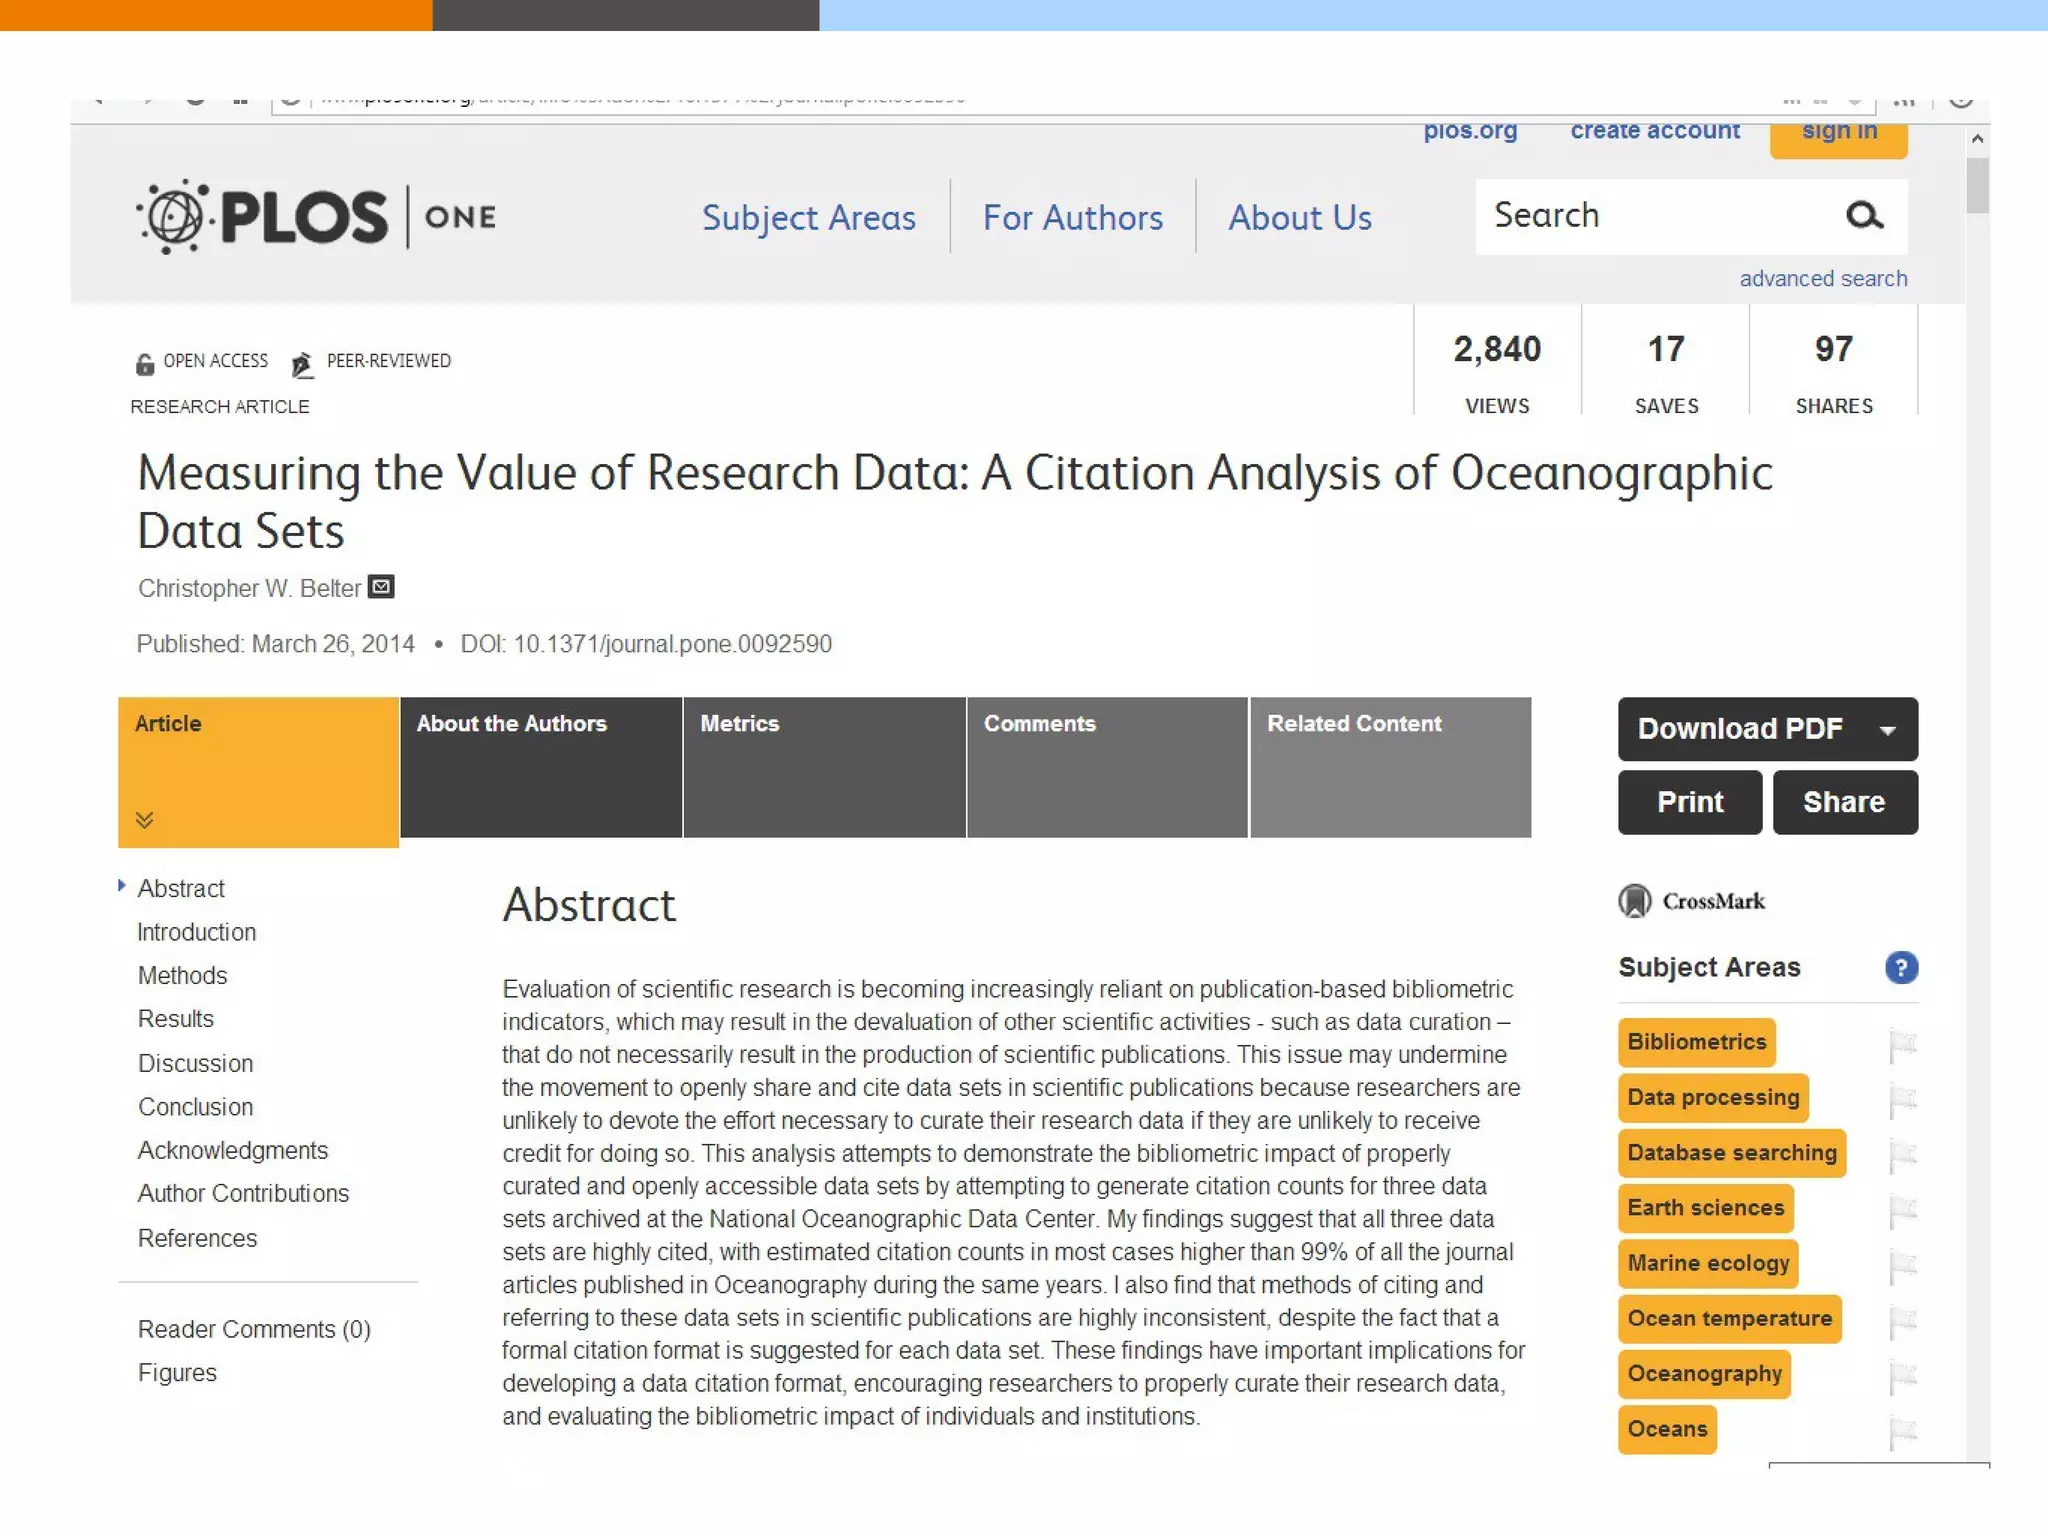
Task: Click the scrollbar up arrow
Action: [x=1977, y=139]
